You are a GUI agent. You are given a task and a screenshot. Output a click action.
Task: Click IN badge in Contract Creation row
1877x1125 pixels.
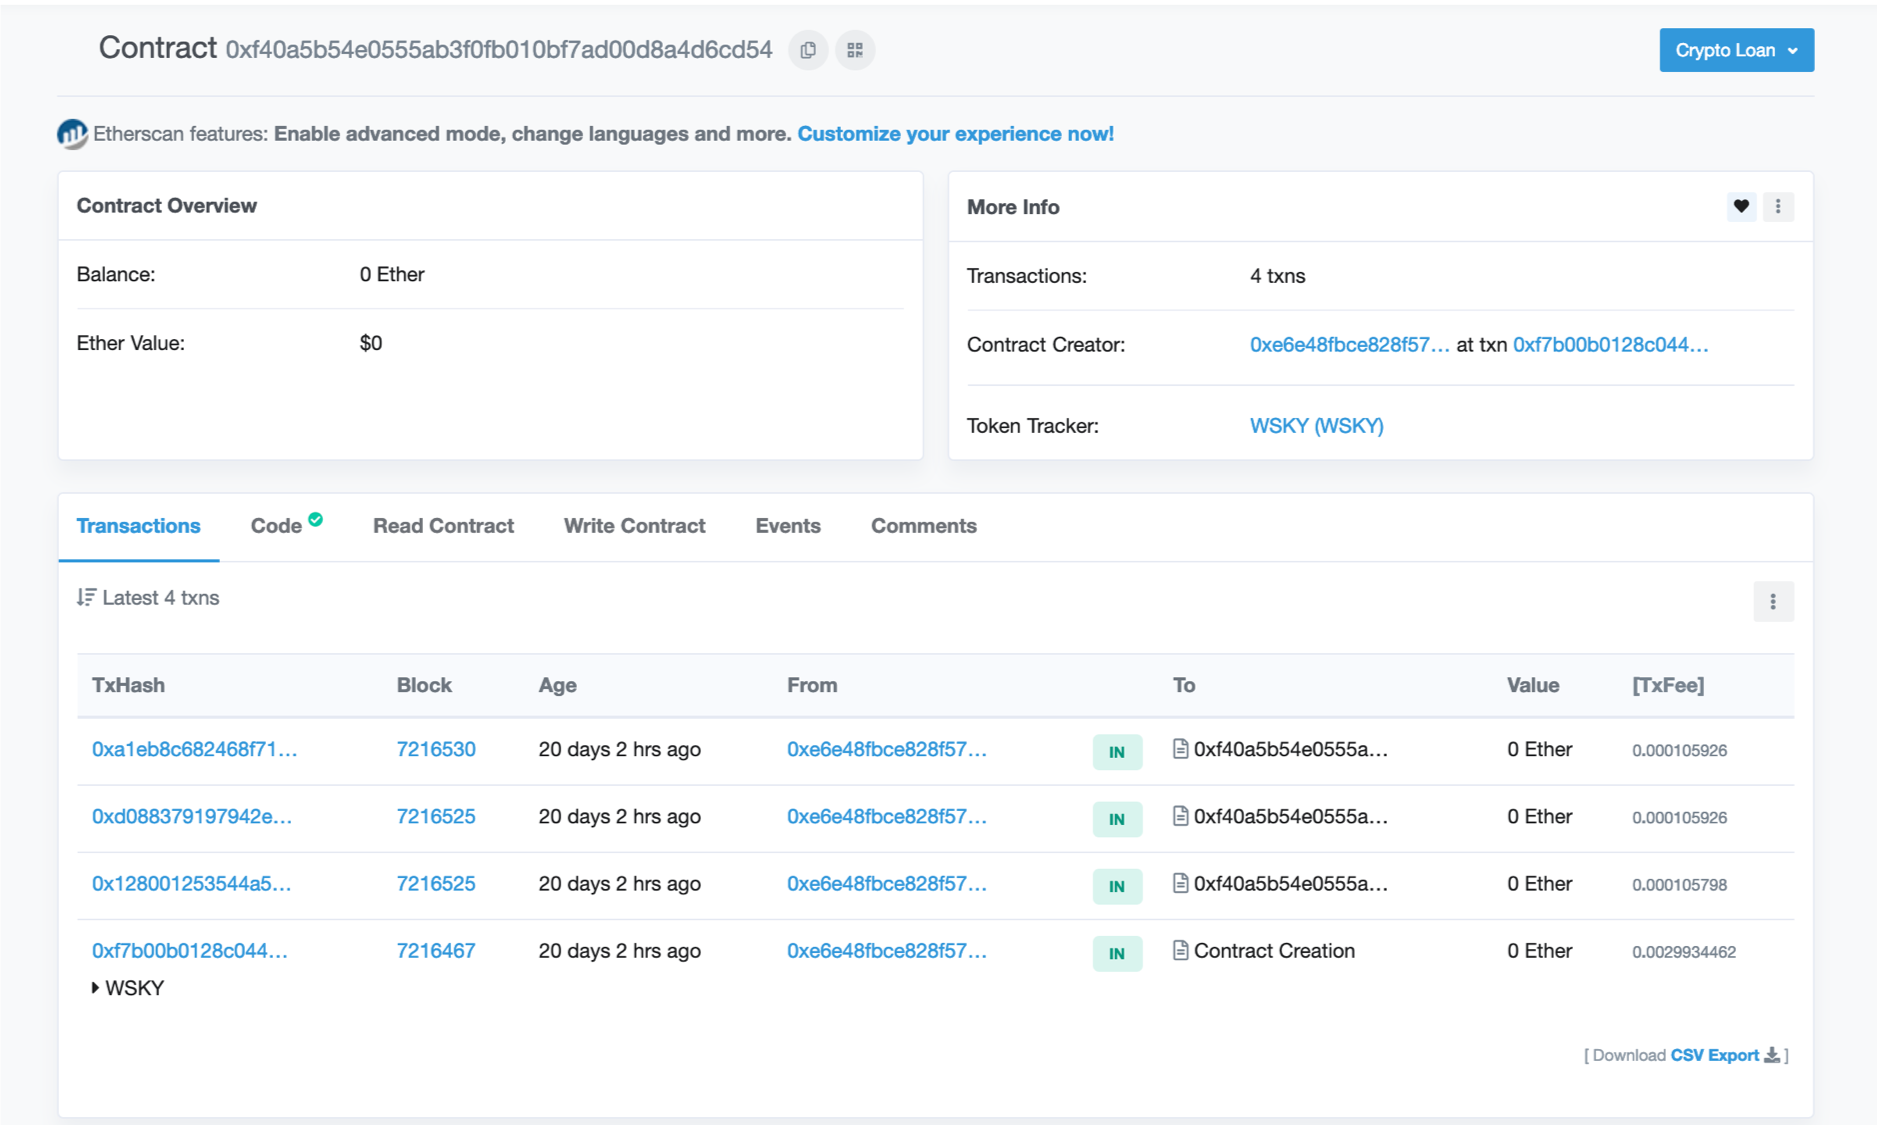[1117, 952]
